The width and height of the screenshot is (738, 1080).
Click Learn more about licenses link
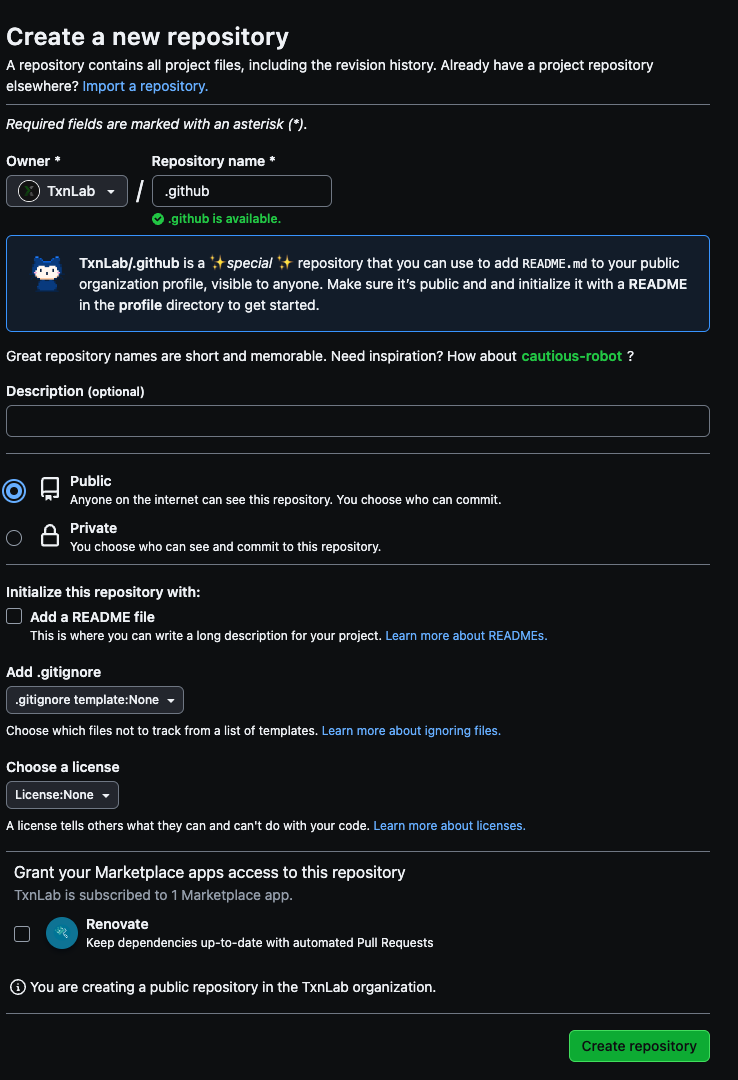pos(449,826)
